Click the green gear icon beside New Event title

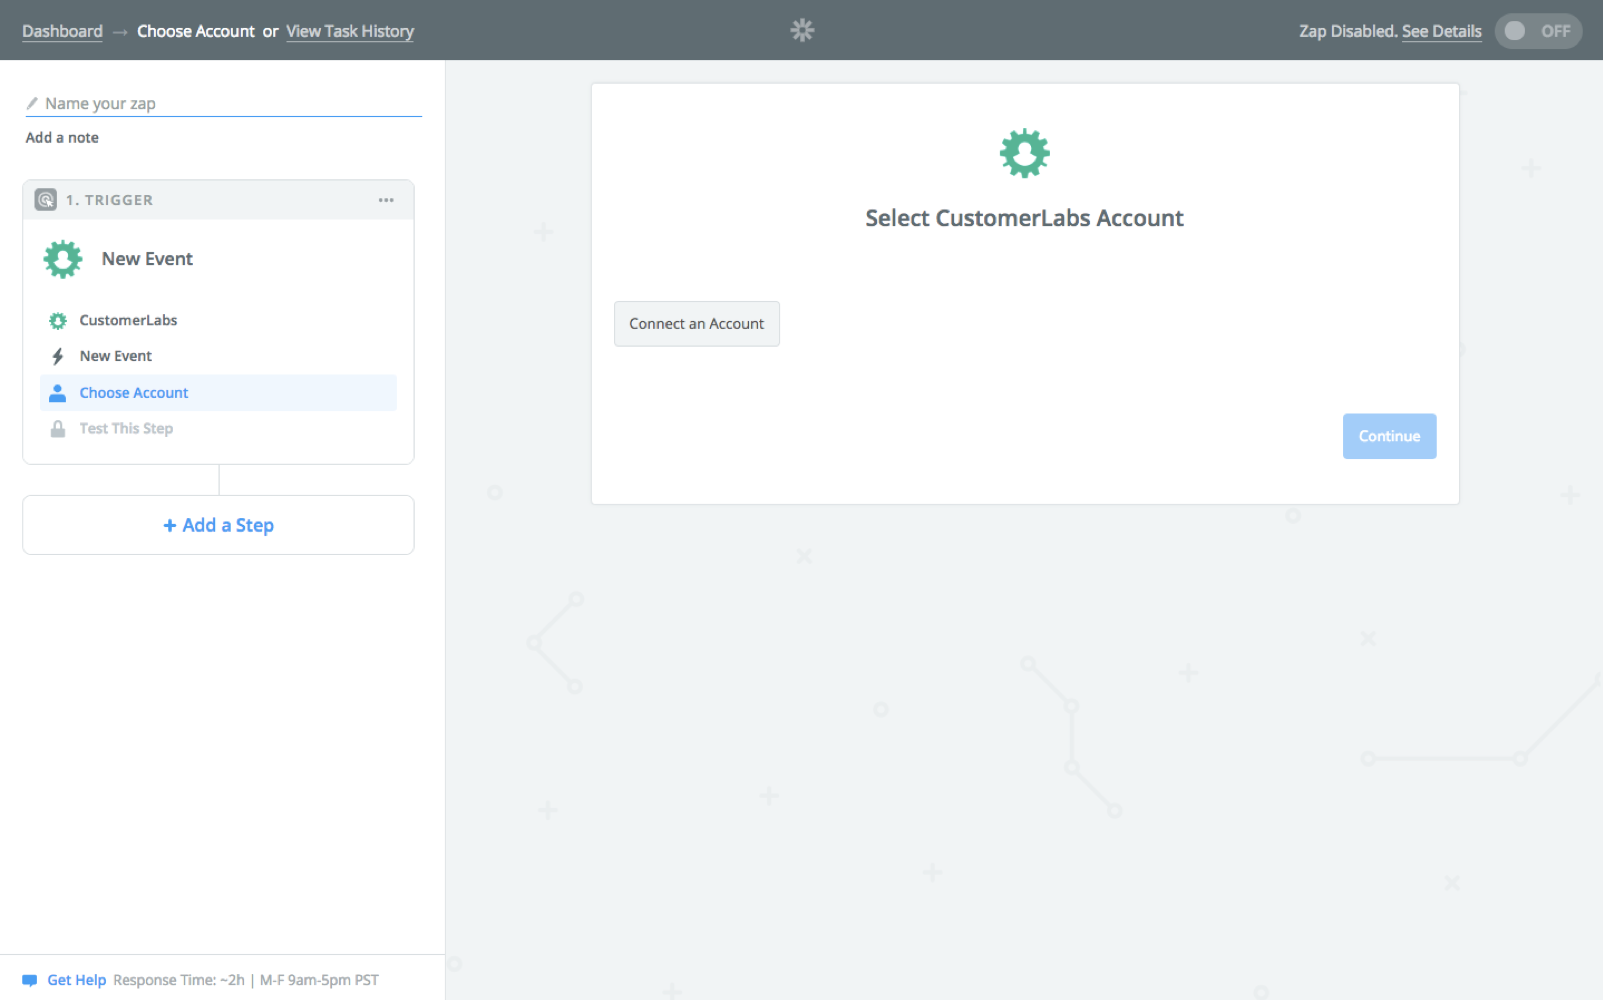tap(62, 258)
